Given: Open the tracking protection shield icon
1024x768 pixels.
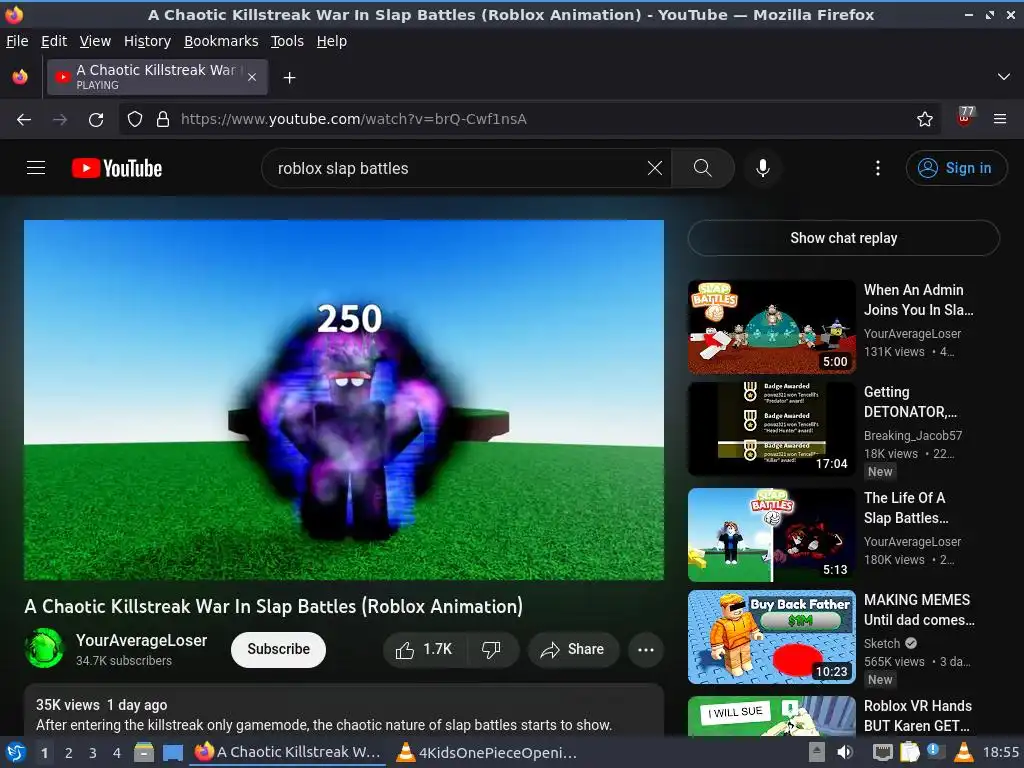Looking at the screenshot, I should [135, 120].
